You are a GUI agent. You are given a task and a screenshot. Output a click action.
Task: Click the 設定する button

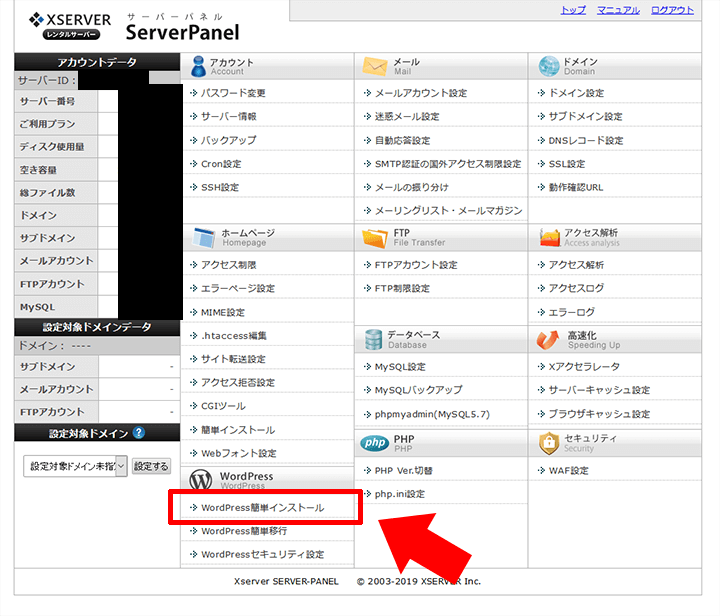point(151,466)
